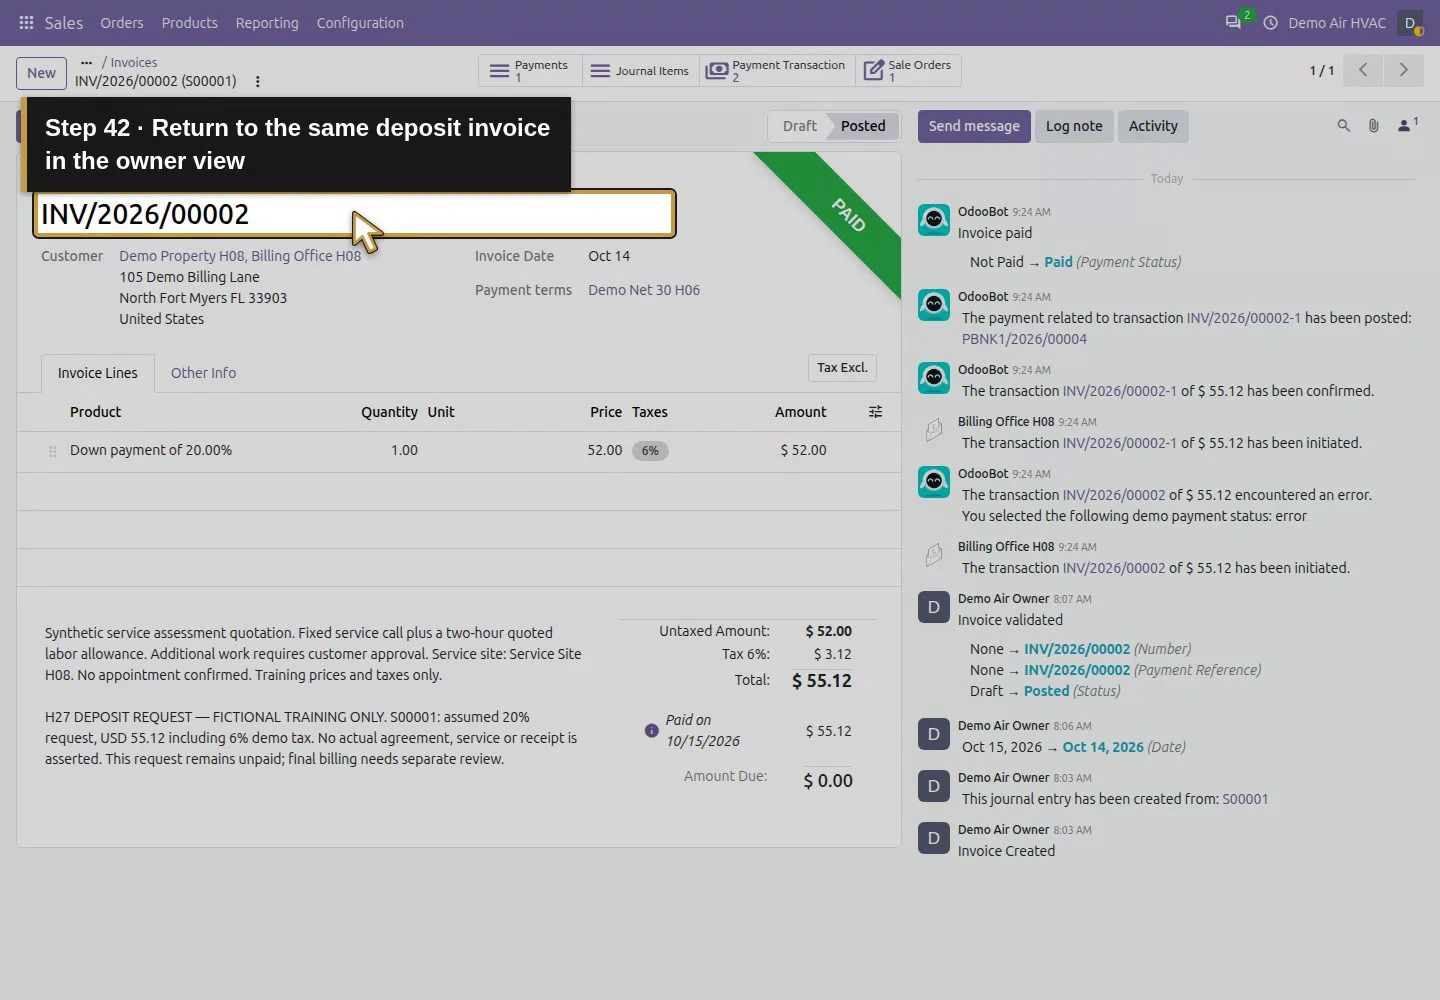This screenshot has height=1000, width=1440.
Task: Click the pager showing 1 / 1
Action: coord(1322,71)
